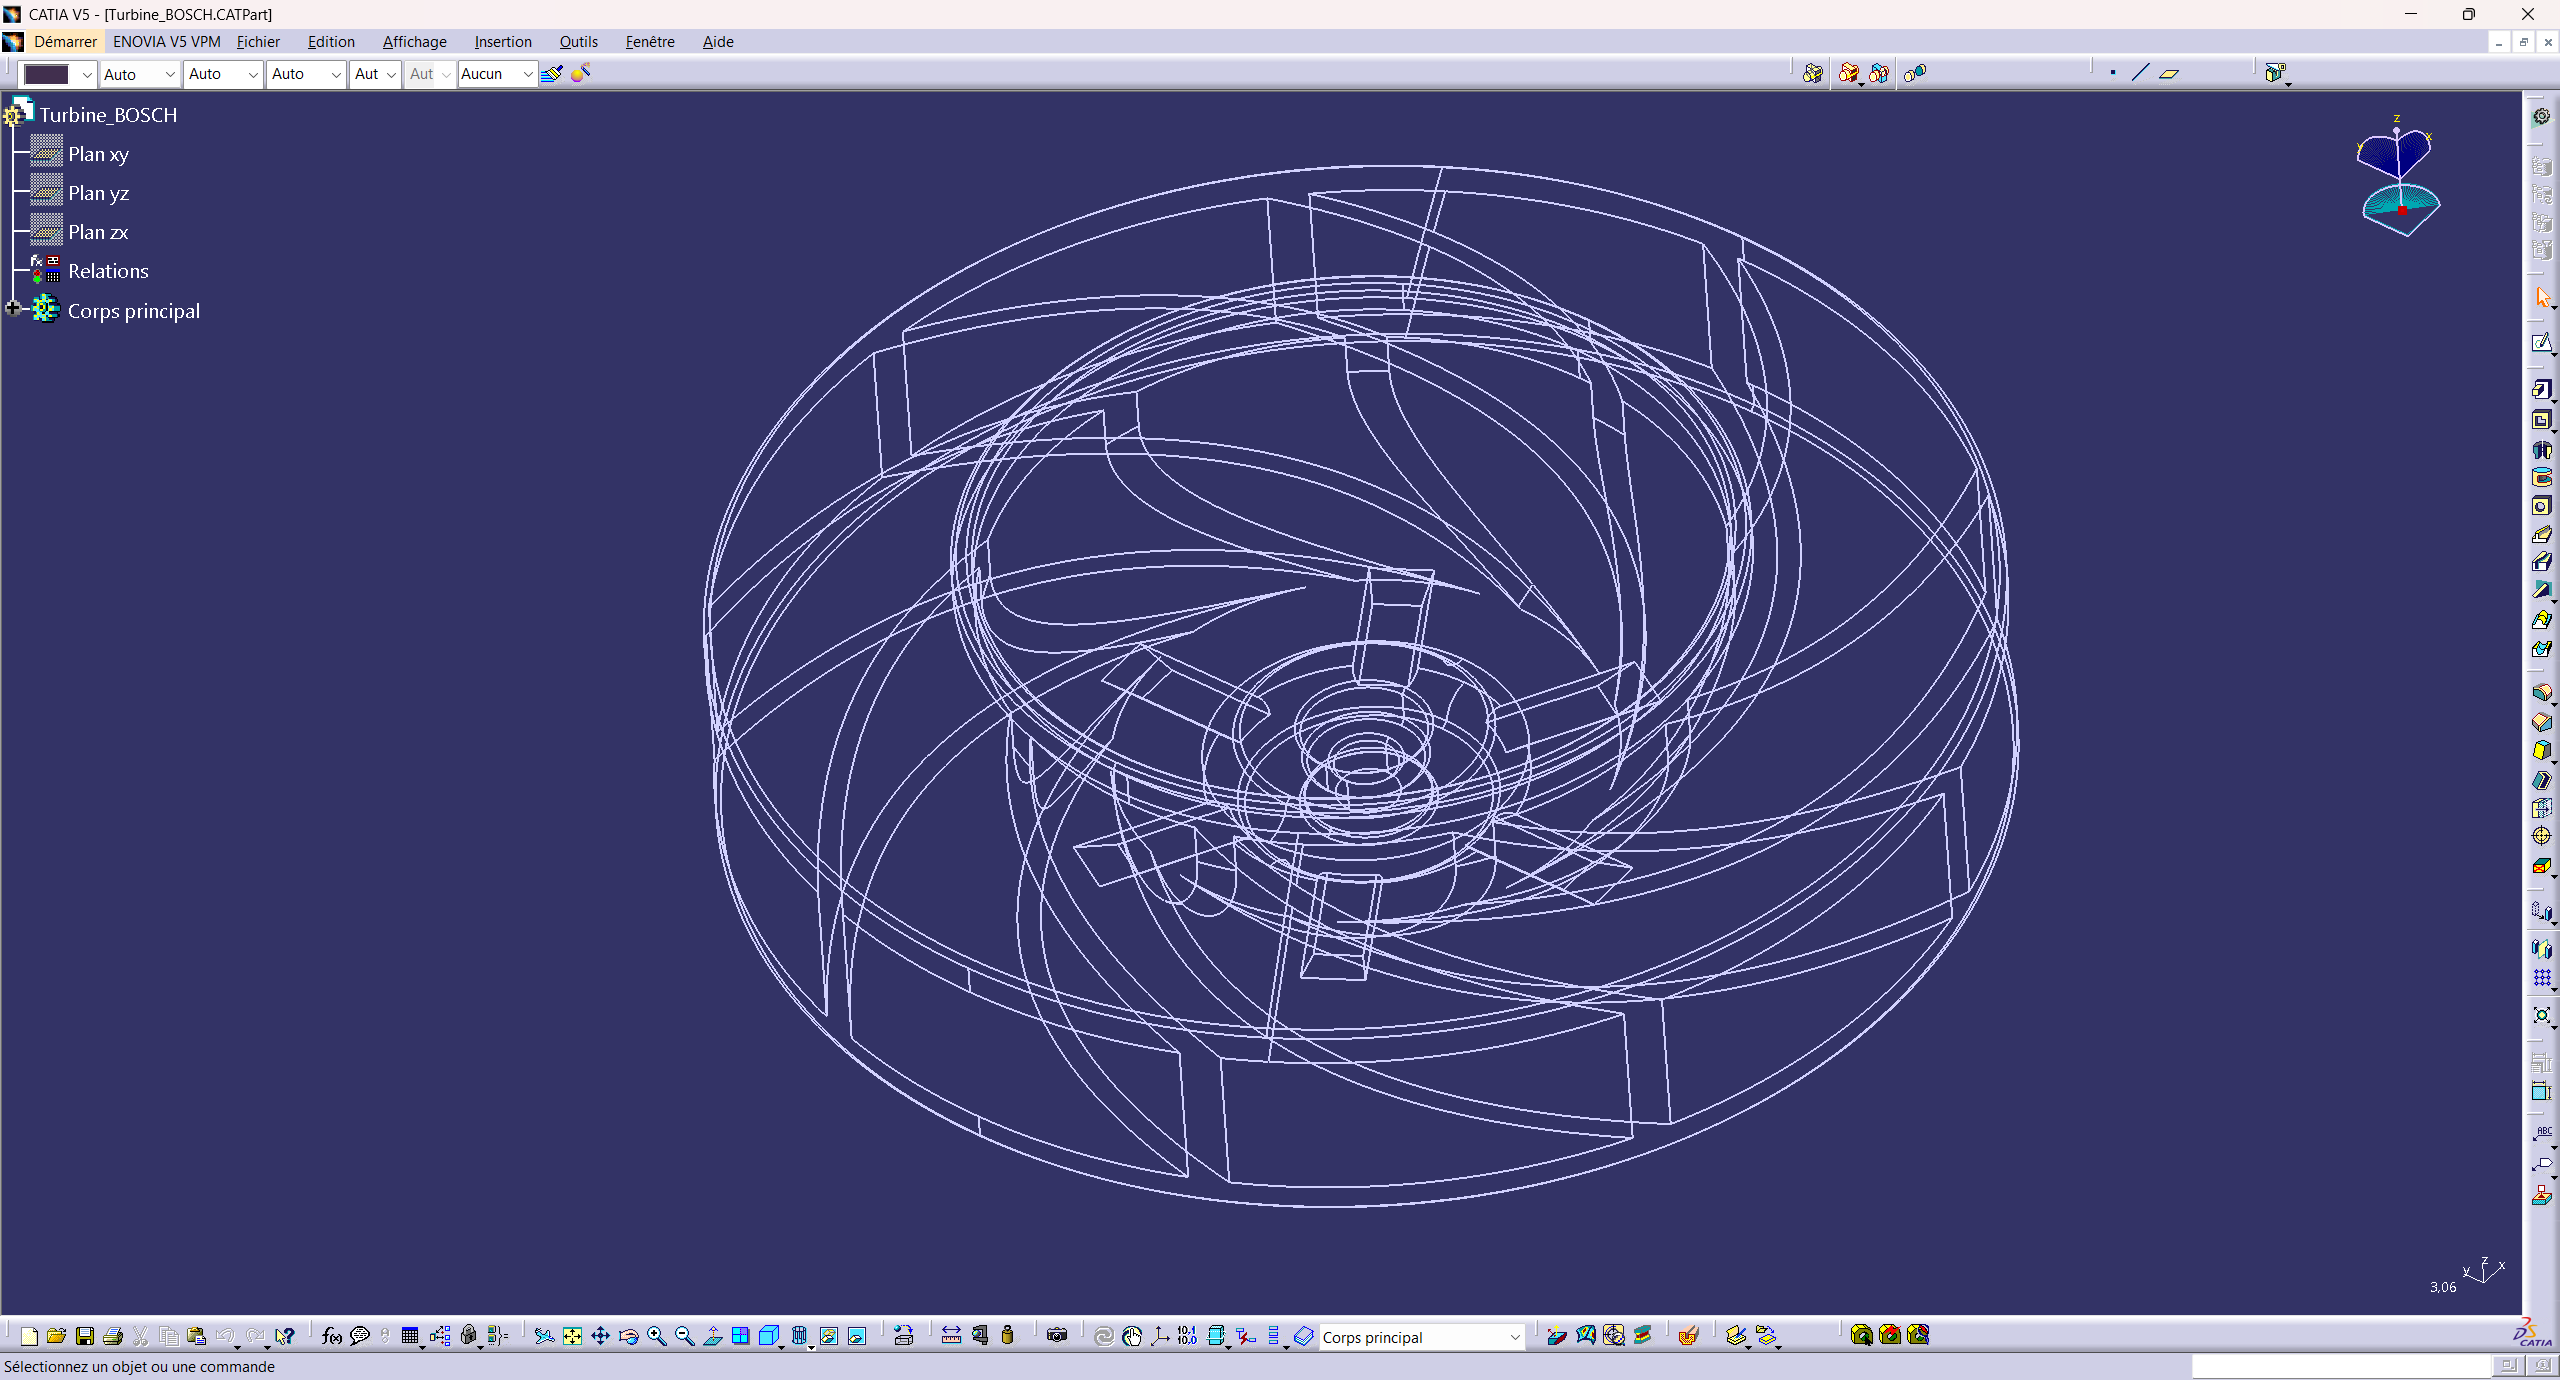Open the Aucun layer dropdown
The image size is (2560, 1380).
(527, 74)
